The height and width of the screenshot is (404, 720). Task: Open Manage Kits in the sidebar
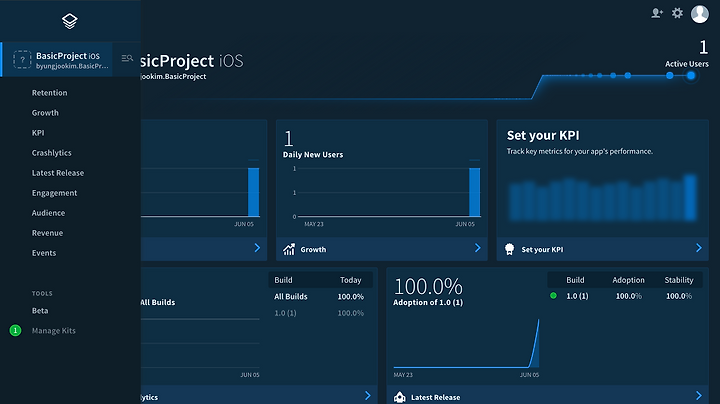54,331
